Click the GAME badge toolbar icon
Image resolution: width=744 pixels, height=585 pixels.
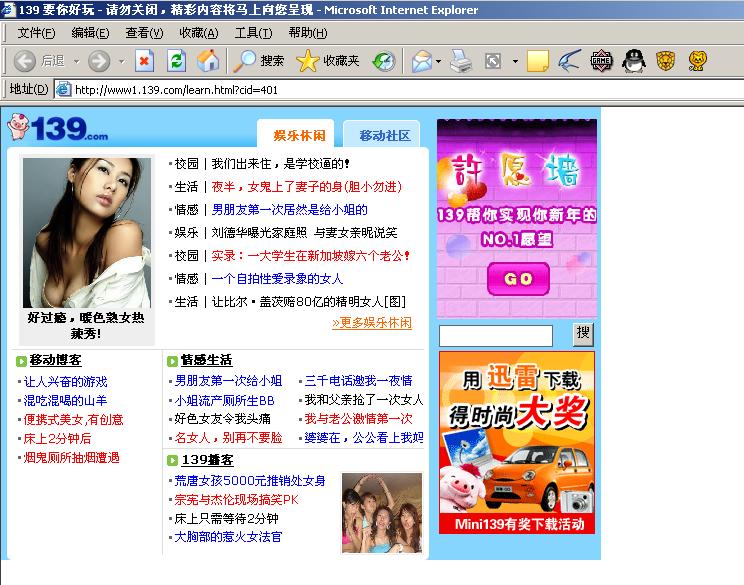[x=601, y=61]
